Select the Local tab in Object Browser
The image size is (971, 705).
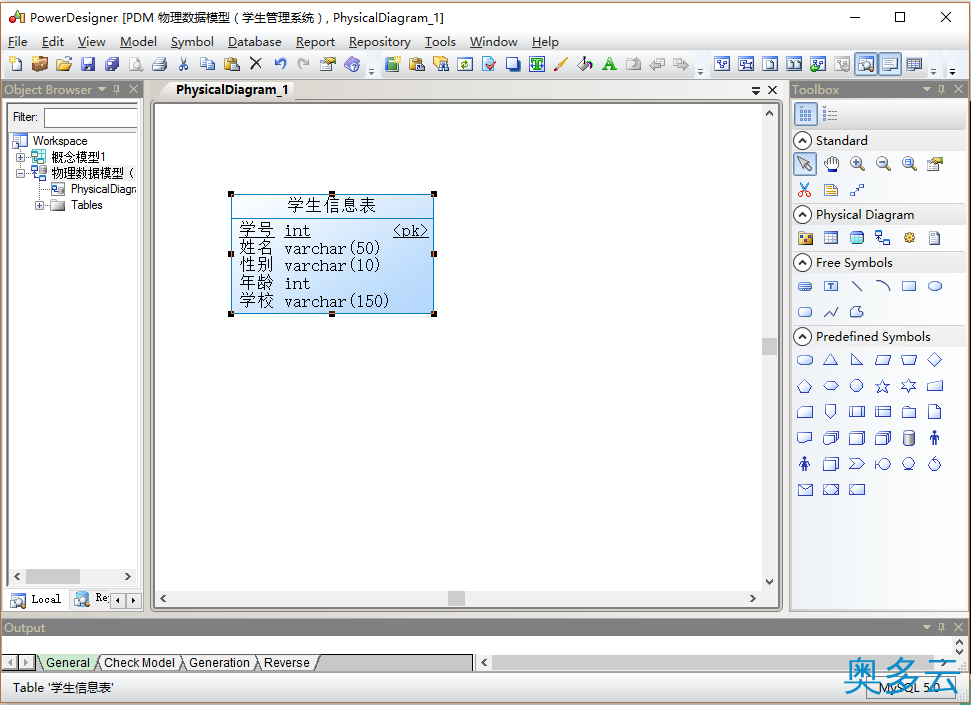pos(37,599)
